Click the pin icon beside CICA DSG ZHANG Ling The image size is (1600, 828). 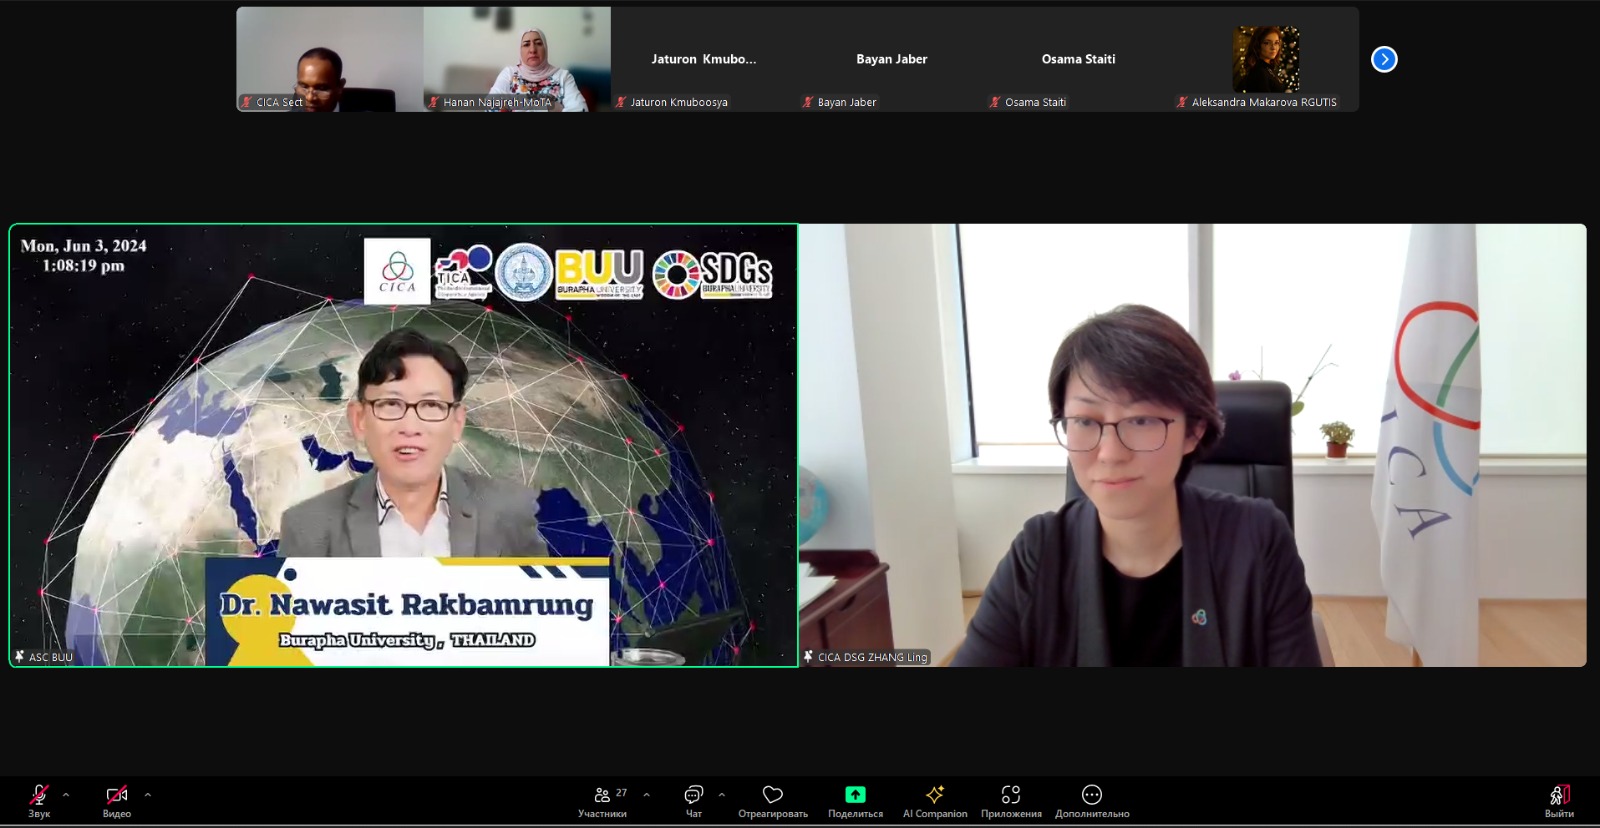(808, 657)
